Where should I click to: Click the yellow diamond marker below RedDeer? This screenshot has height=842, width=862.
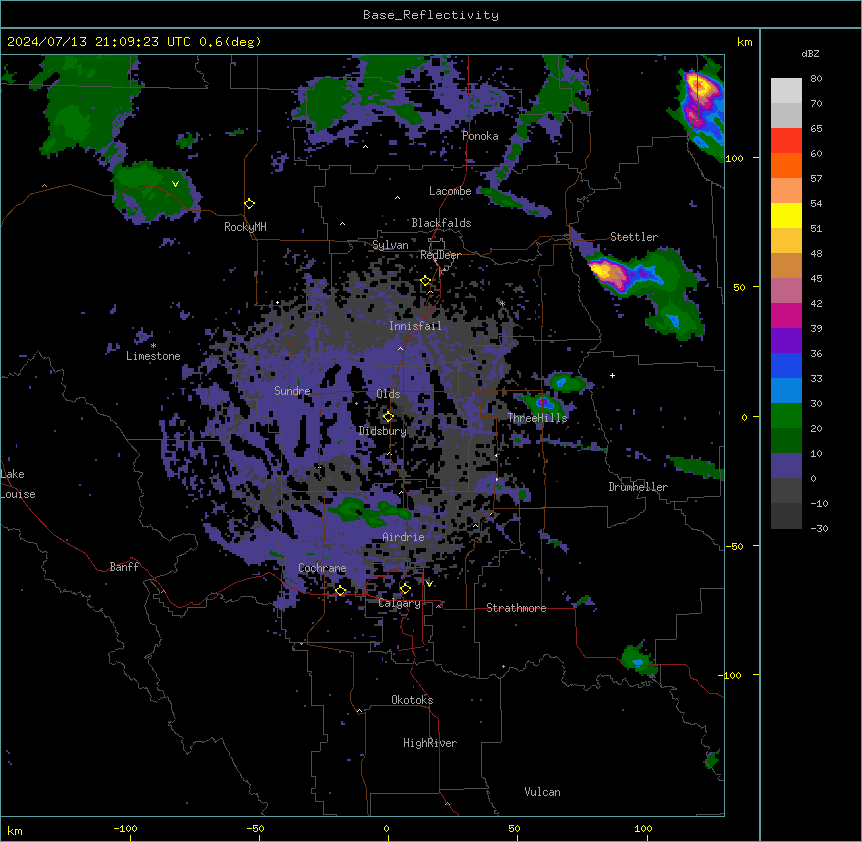click(426, 281)
